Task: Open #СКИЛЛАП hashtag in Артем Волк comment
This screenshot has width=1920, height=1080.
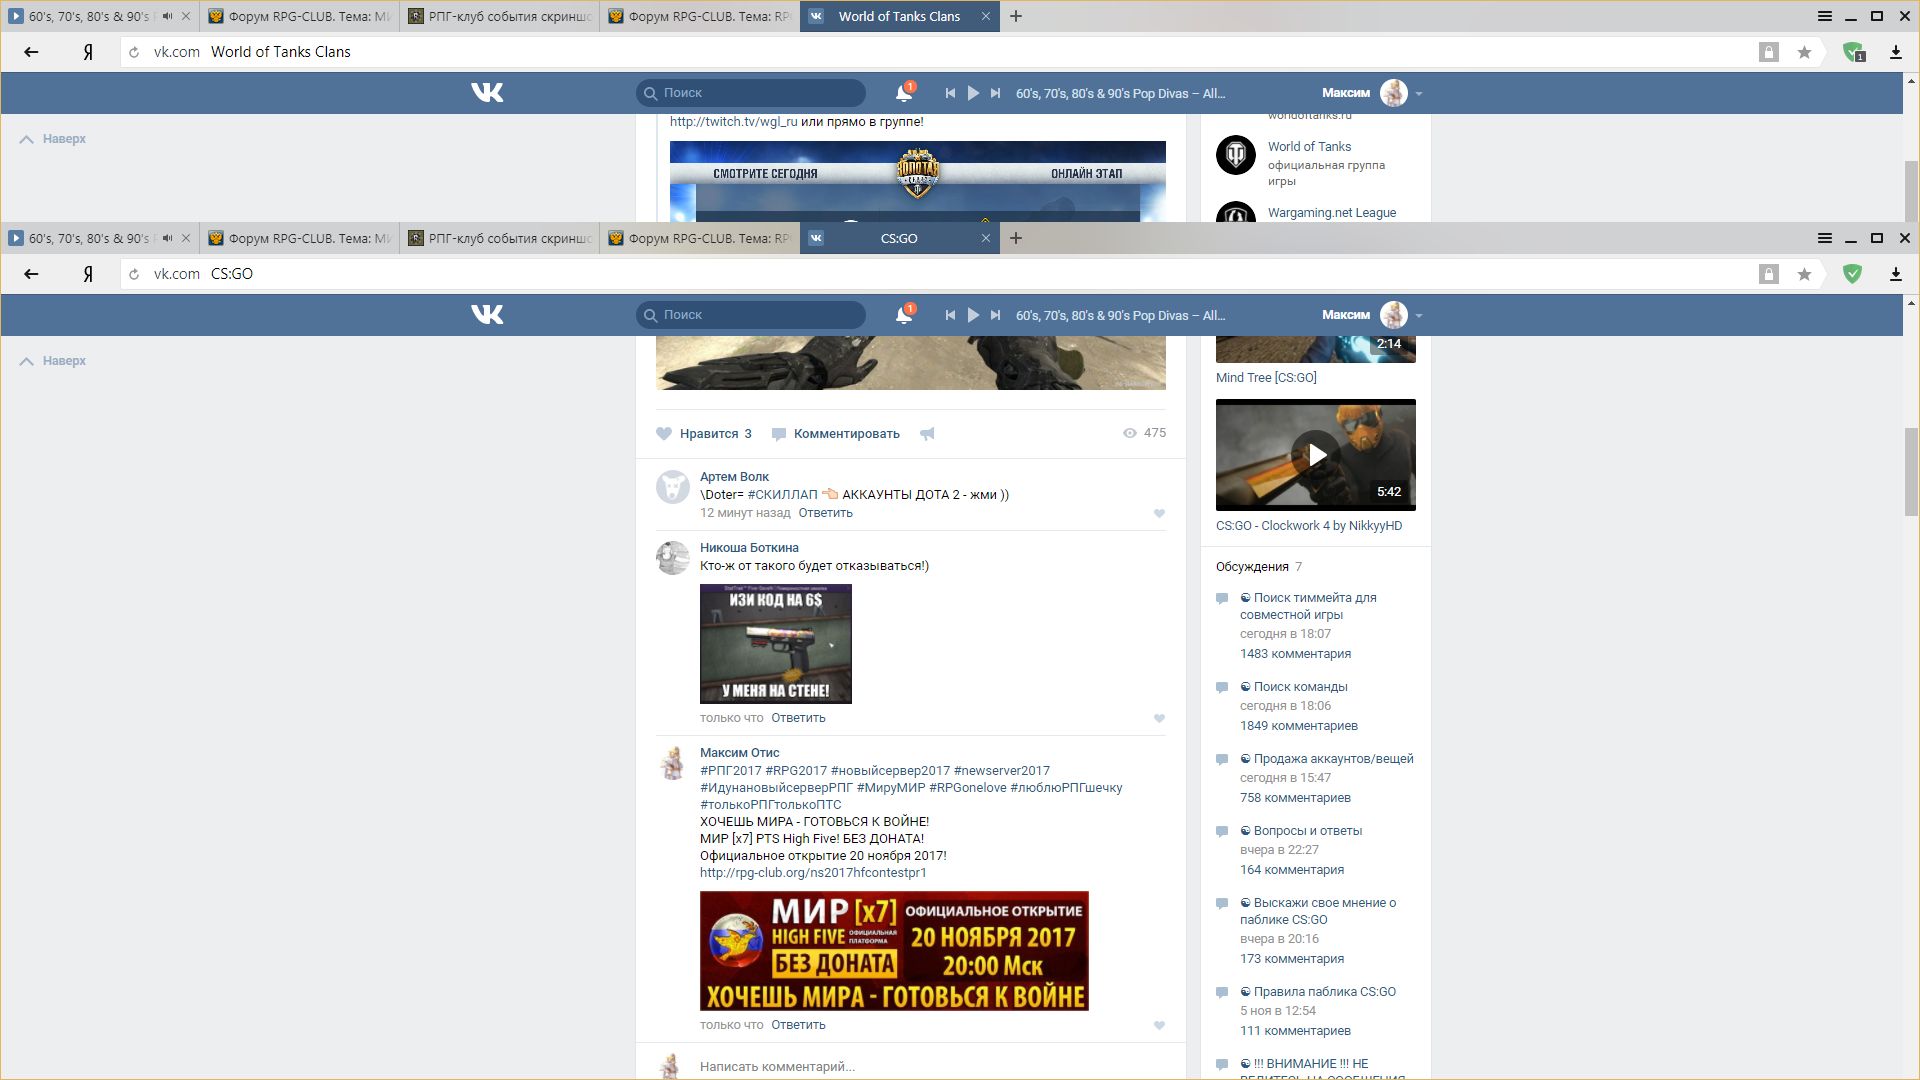Action: 782,495
